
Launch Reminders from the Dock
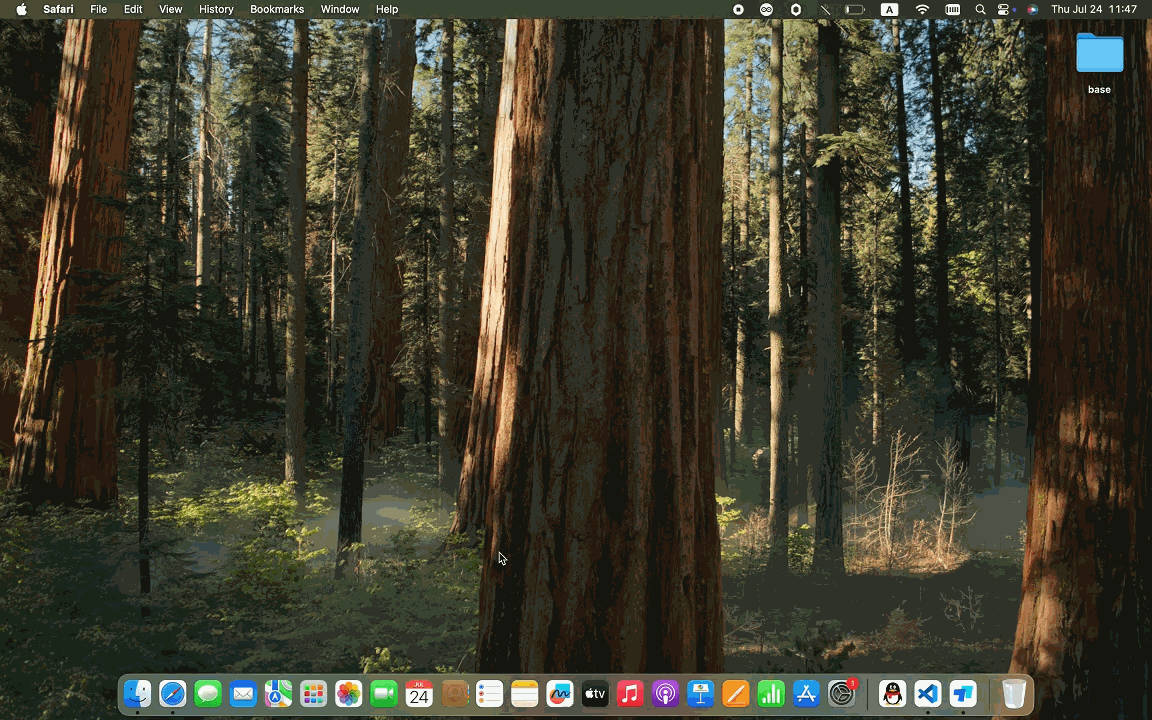[x=489, y=694]
